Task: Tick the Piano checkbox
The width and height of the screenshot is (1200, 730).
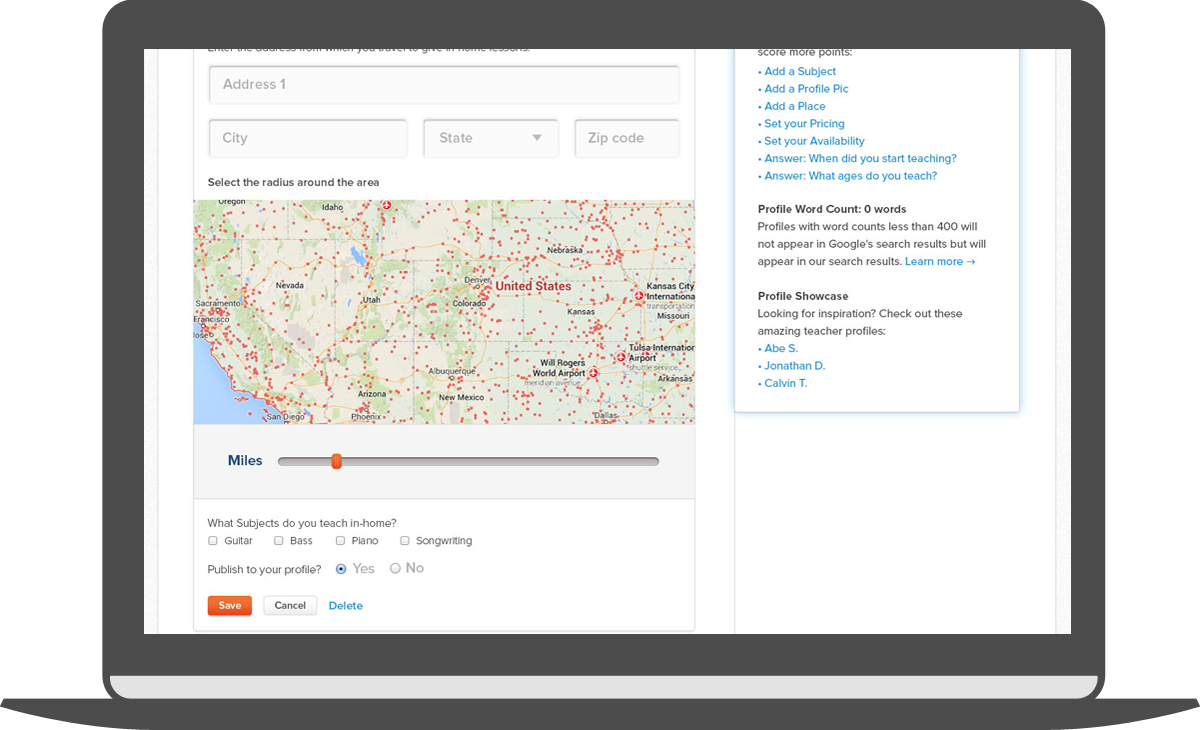Action: coord(340,541)
